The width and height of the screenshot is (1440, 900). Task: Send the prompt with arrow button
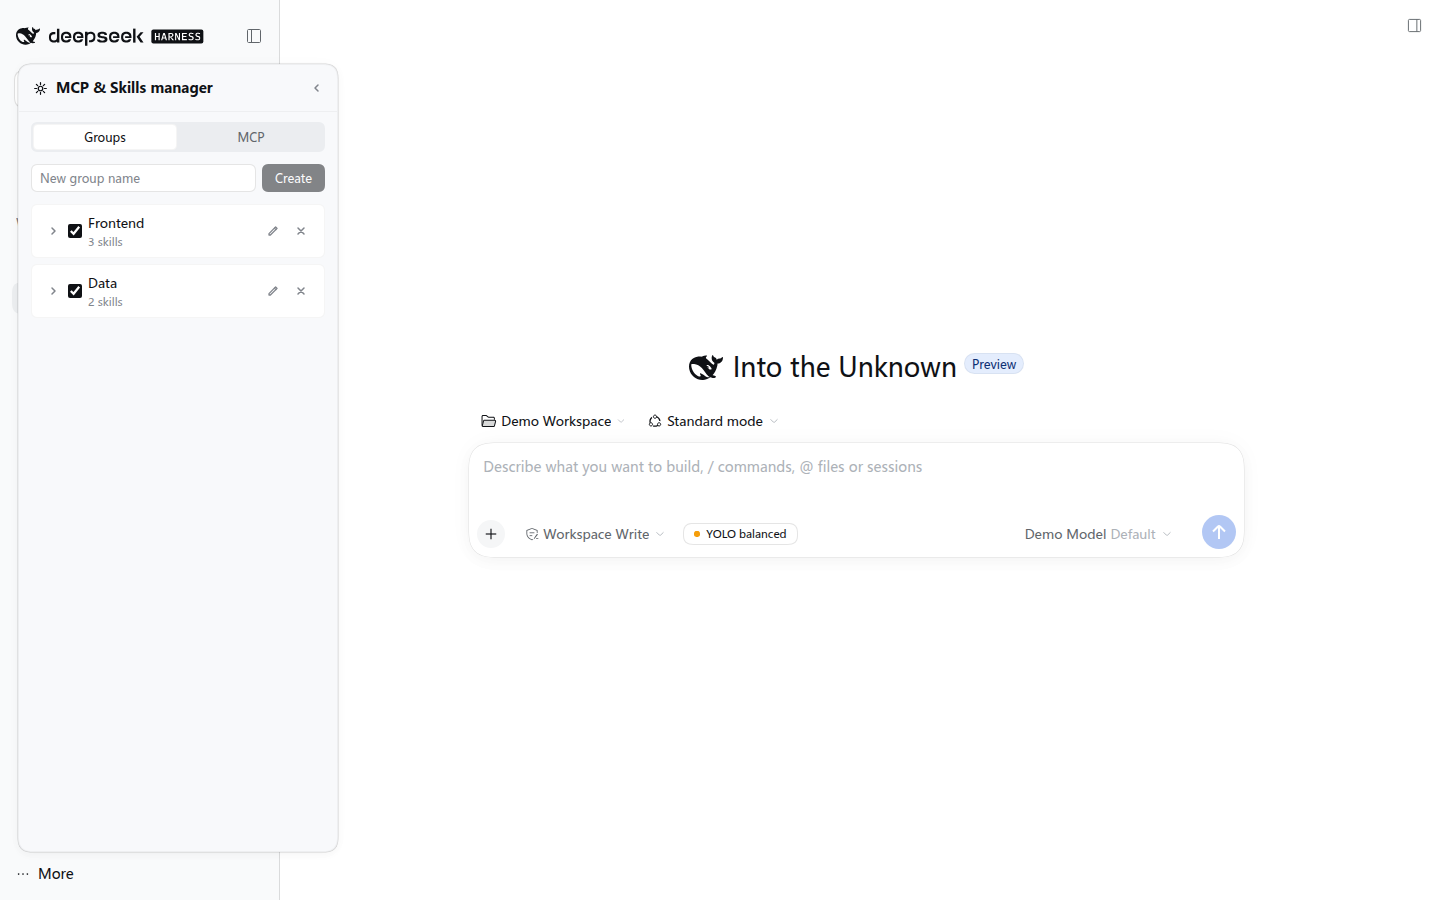click(1218, 532)
